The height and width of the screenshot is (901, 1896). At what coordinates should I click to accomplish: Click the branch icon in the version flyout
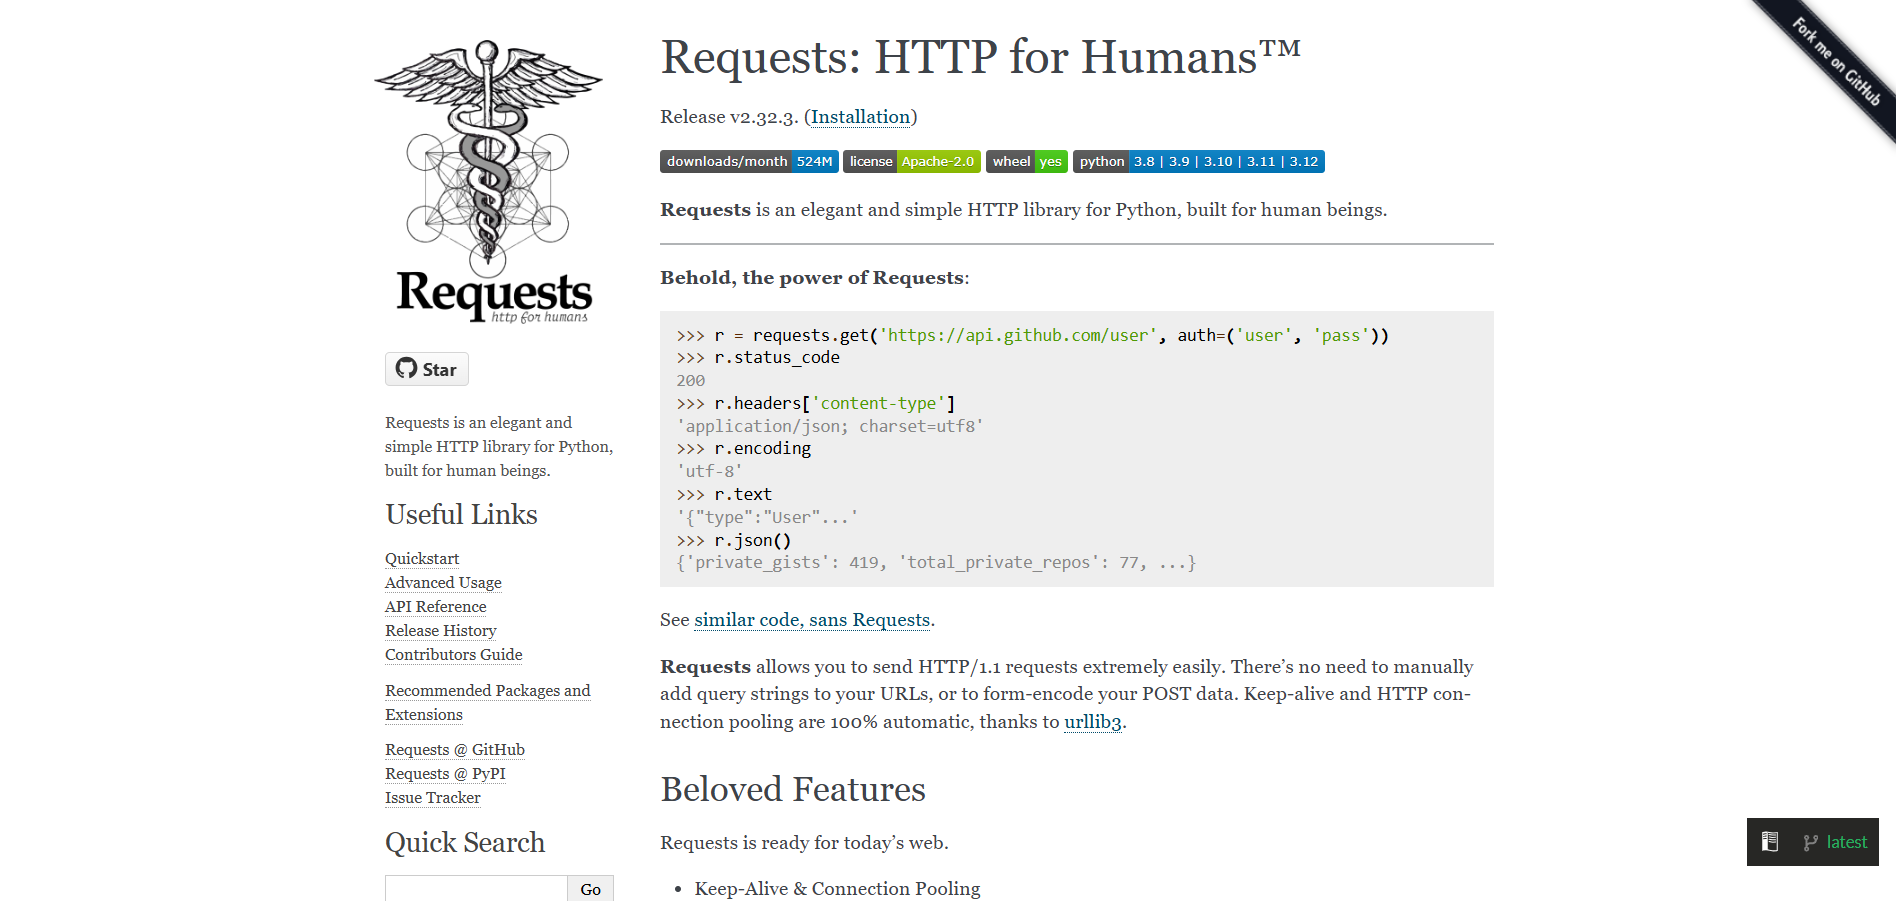click(x=1811, y=841)
